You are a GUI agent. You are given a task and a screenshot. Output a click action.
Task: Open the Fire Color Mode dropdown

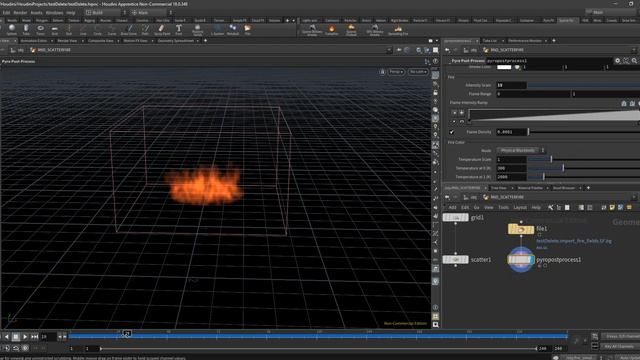tap(520, 150)
